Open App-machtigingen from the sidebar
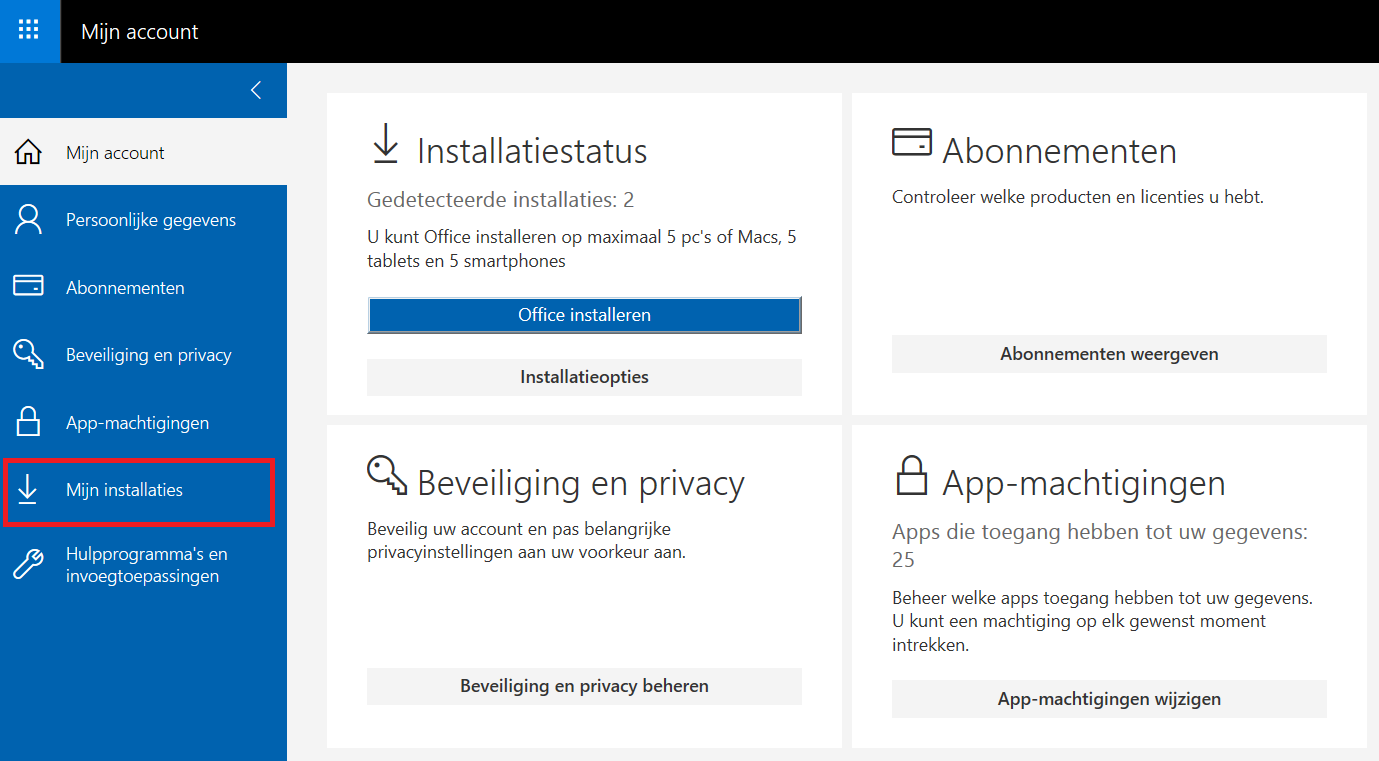This screenshot has height=761, width=1379. pyautogui.click(x=137, y=423)
